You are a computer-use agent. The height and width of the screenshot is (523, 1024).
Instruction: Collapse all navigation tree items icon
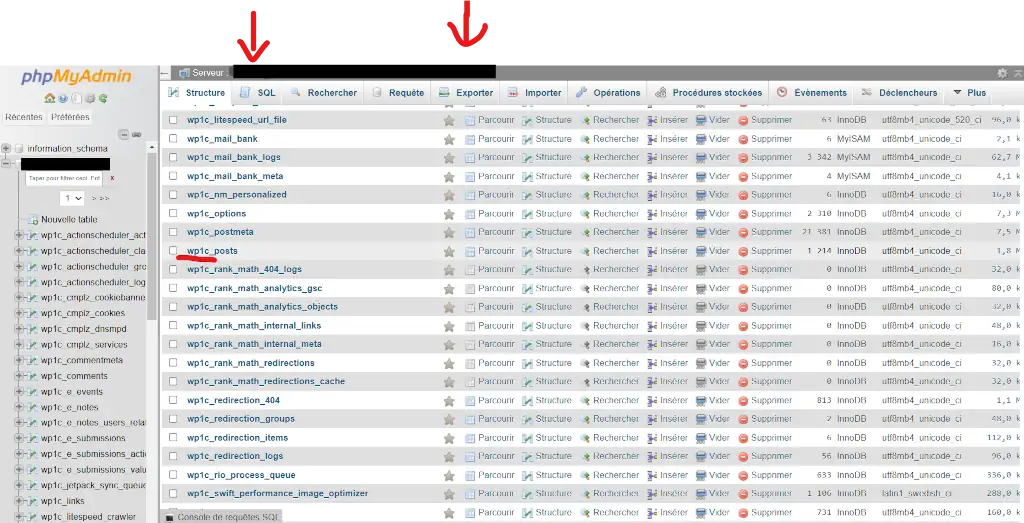[123, 135]
